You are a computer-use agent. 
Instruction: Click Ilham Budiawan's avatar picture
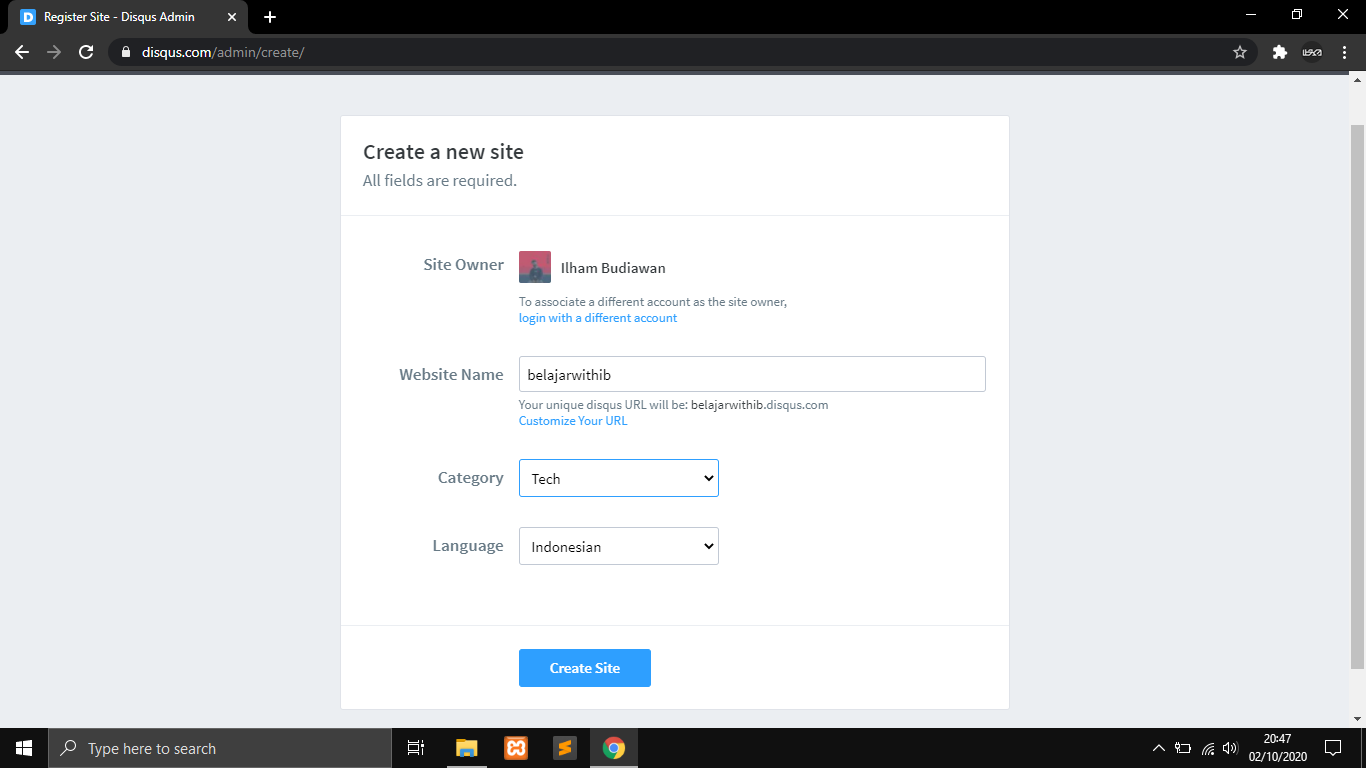[535, 267]
